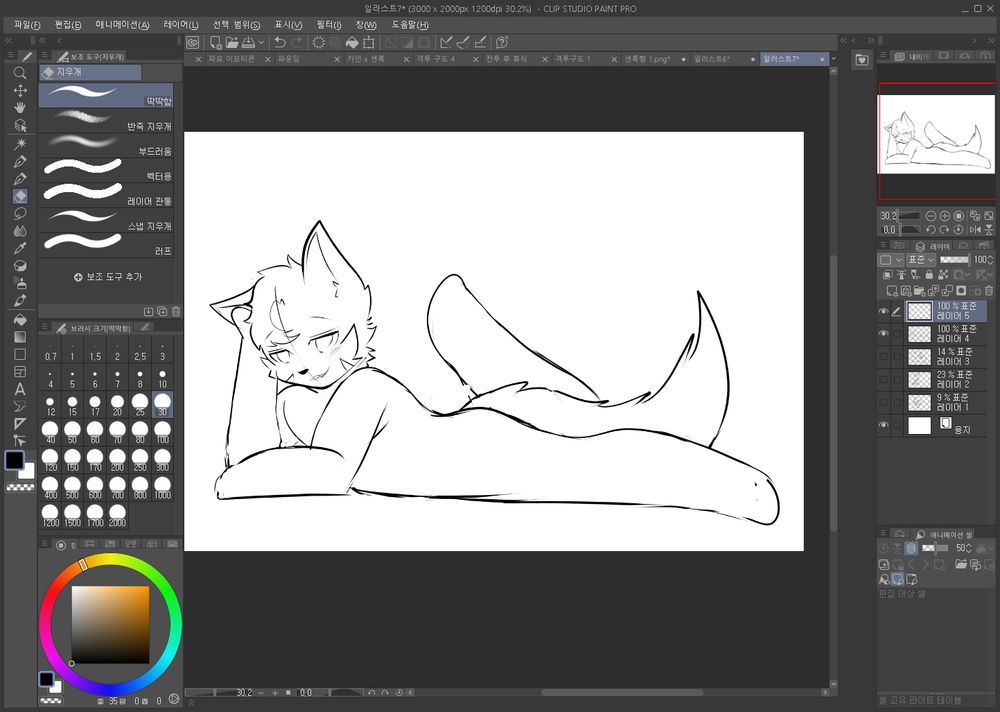
Task: Open the 표준 blending mode dropdown
Action: tap(921, 260)
